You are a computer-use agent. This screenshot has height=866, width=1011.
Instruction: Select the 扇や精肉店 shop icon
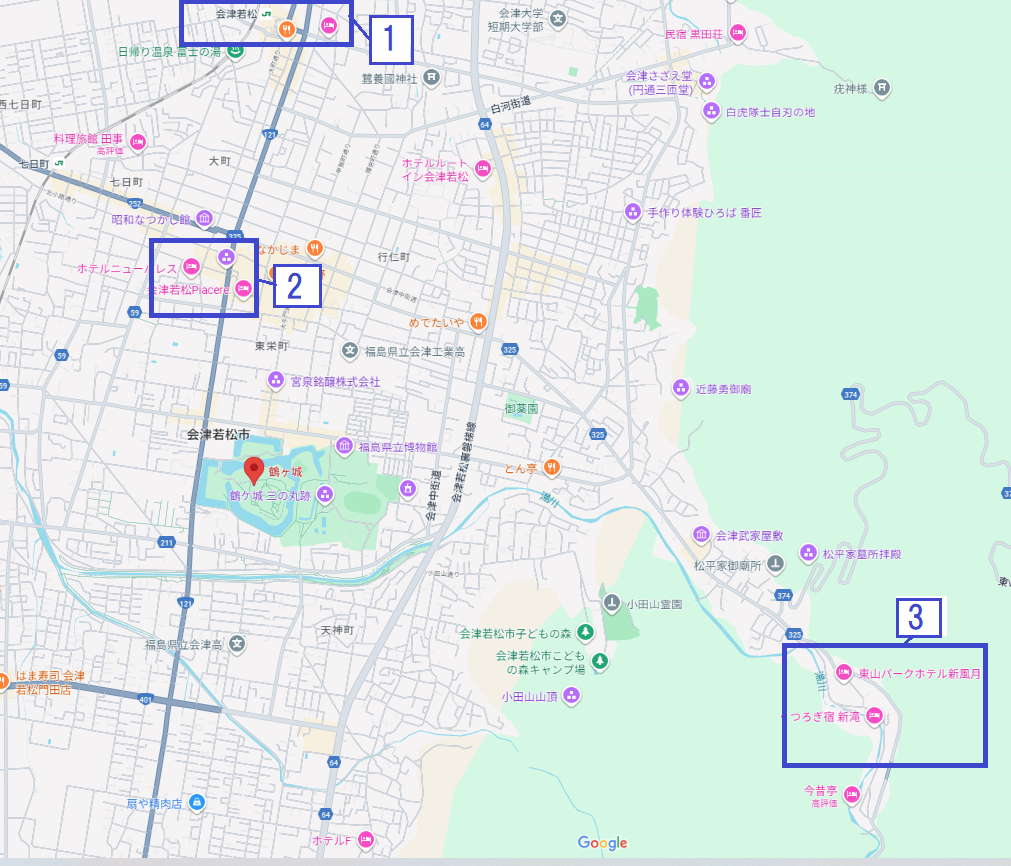[x=197, y=803]
